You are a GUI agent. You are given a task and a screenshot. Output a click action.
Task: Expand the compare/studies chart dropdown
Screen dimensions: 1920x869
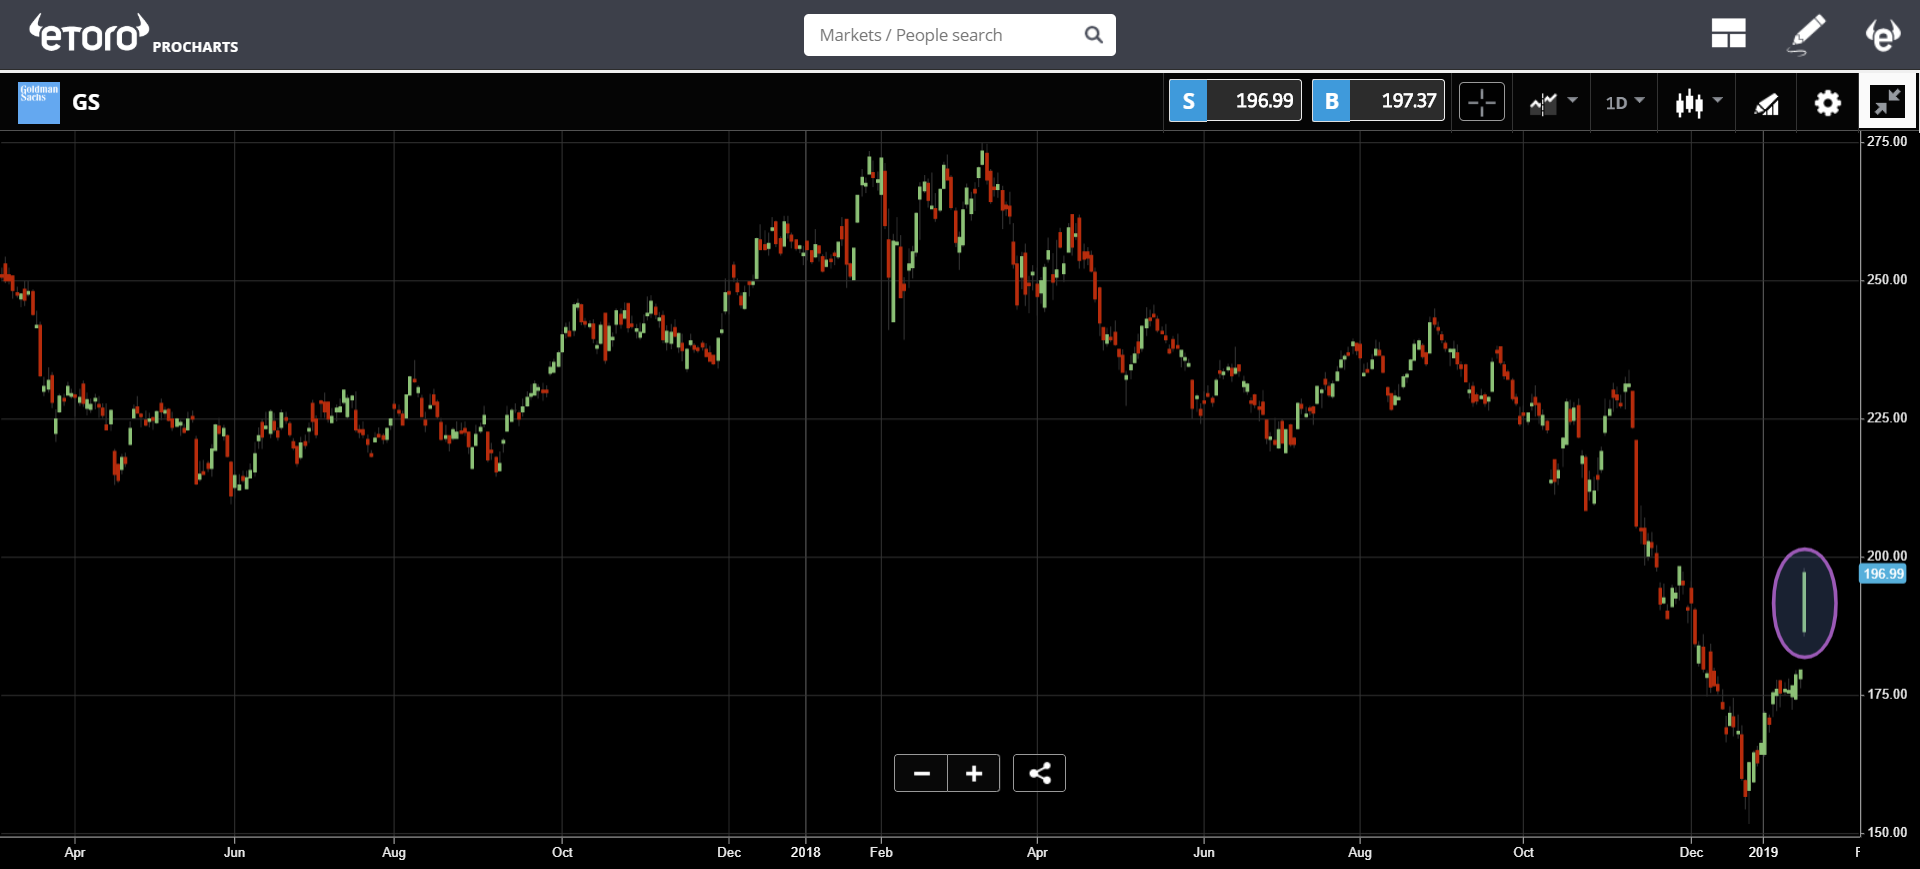pos(1553,101)
